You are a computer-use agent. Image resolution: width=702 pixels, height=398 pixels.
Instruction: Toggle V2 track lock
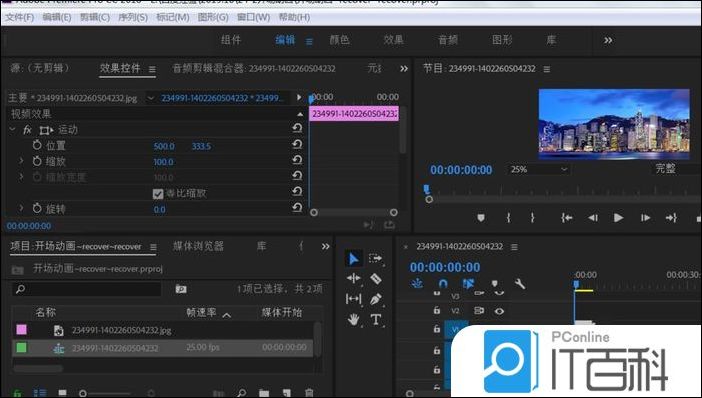click(437, 310)
